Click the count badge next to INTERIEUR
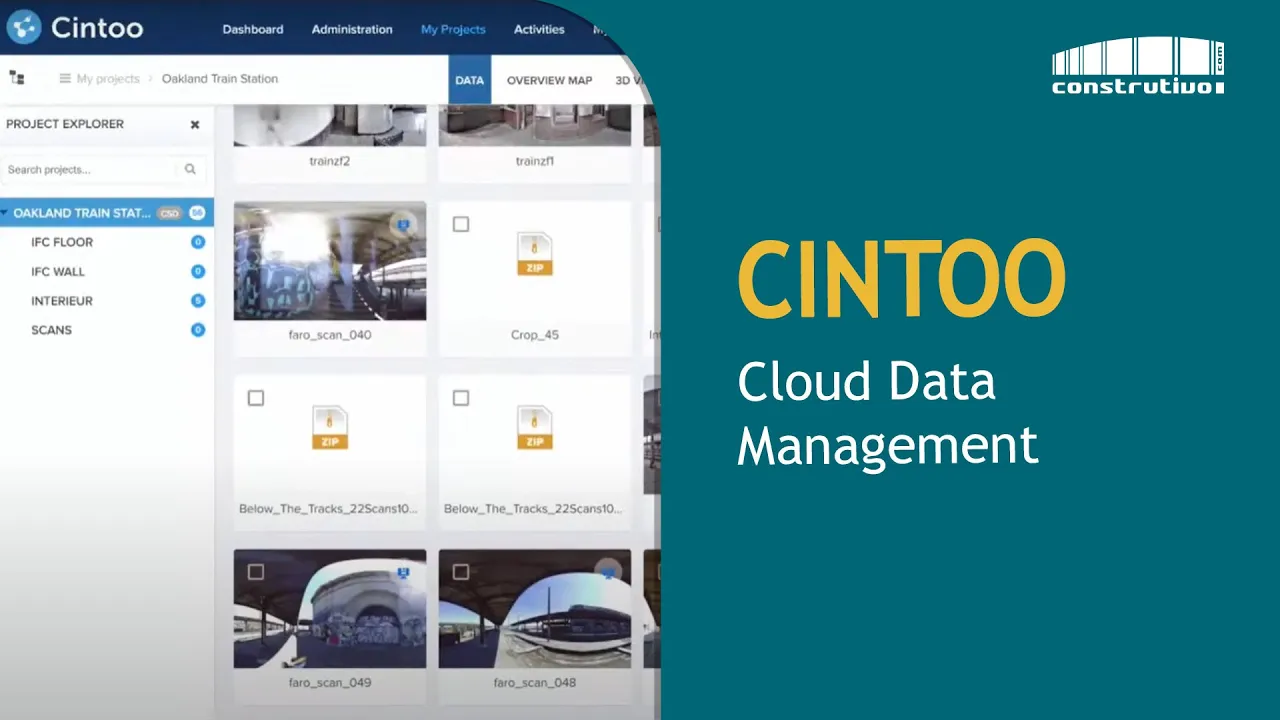Image resolution: width=1280 pixels, height=720 pixels. pyautogui.click(x=198, y=301)
